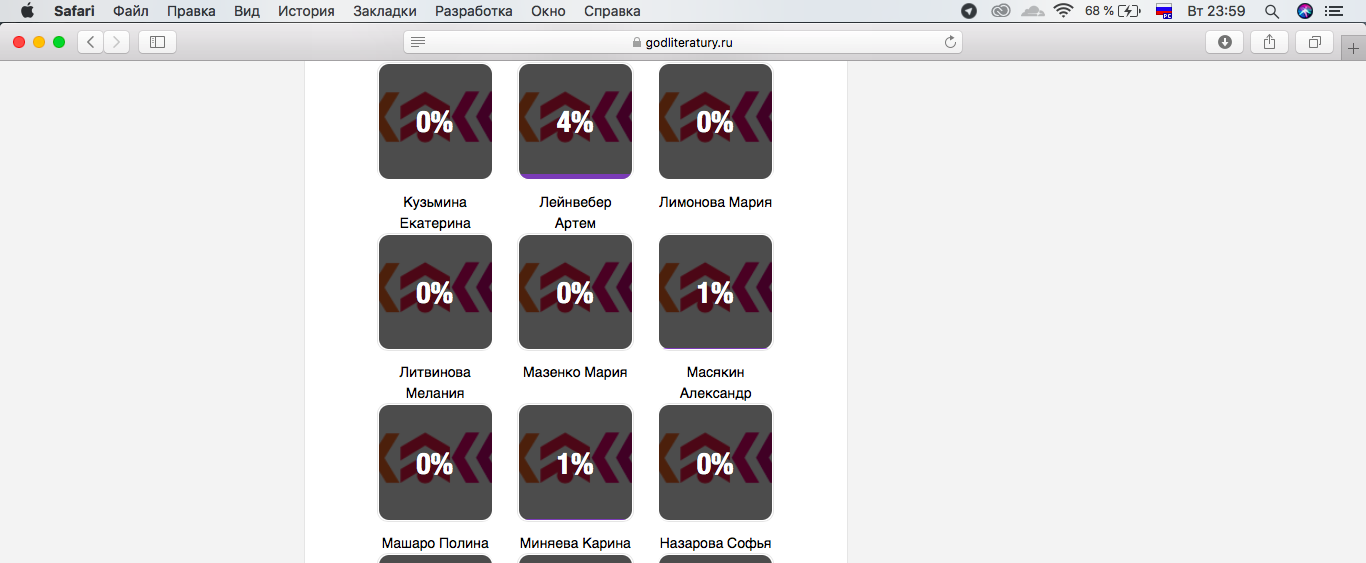Click the name Литвинова Мелания

click(435, 383)
